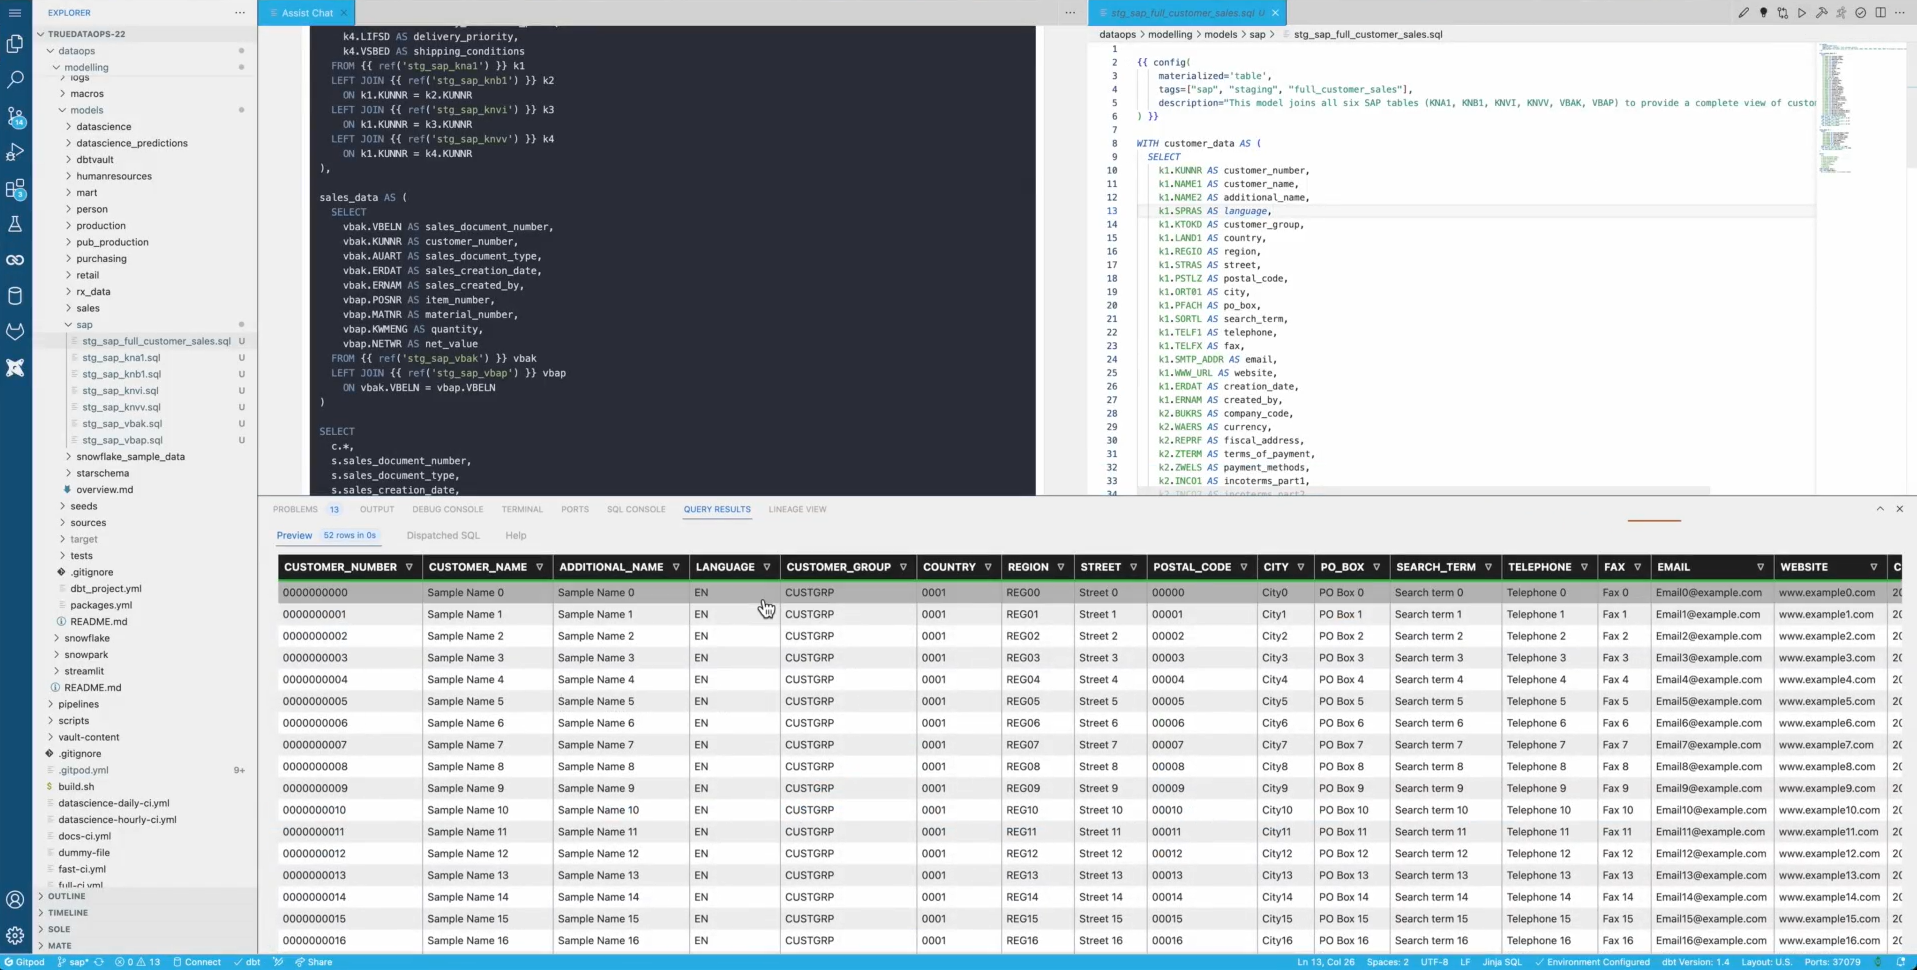1917x970 pixels.
Task: Switch to the PROBLEMS tab
Action: click(295, 509)
